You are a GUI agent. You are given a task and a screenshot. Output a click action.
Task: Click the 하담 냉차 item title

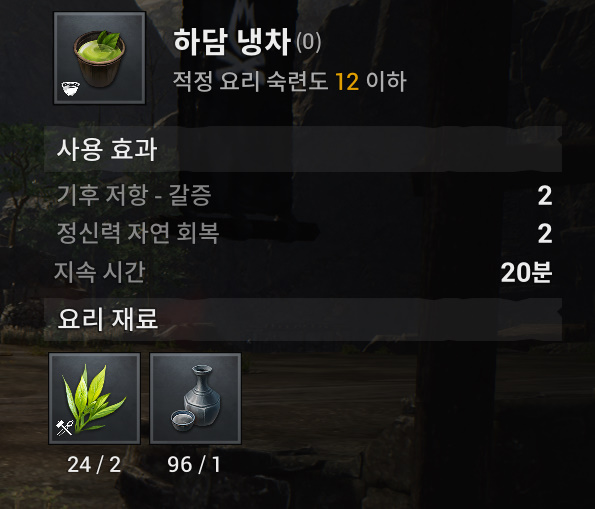(232, 42)
